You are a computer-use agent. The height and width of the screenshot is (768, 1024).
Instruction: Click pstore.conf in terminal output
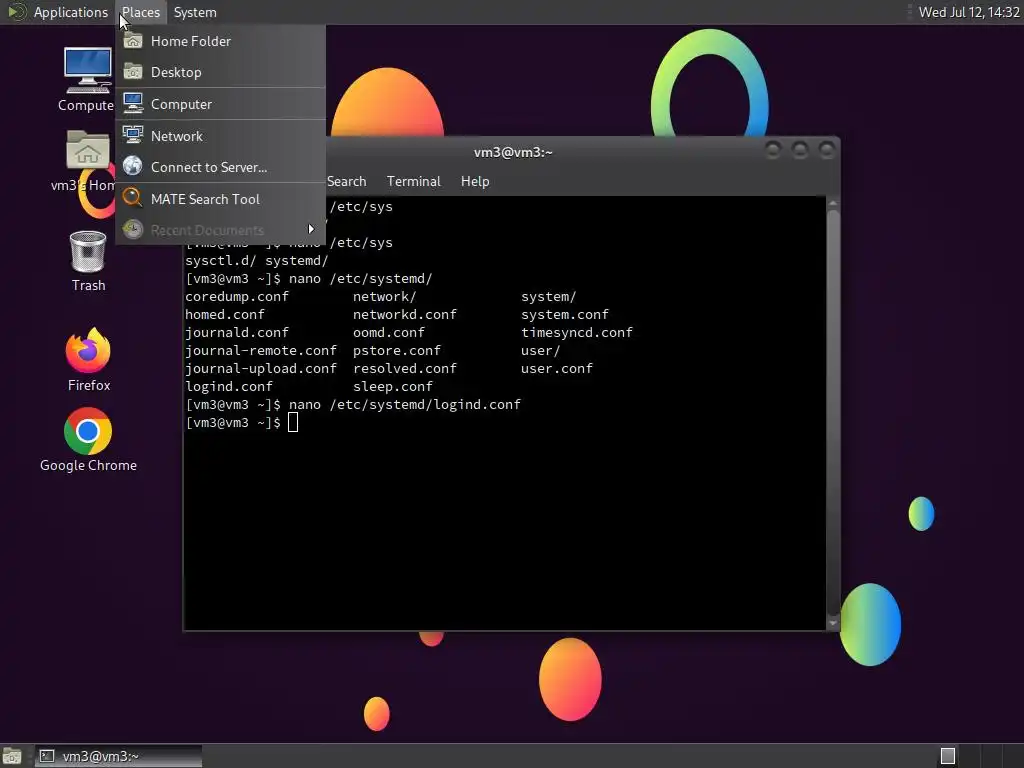tap(396, 351)
